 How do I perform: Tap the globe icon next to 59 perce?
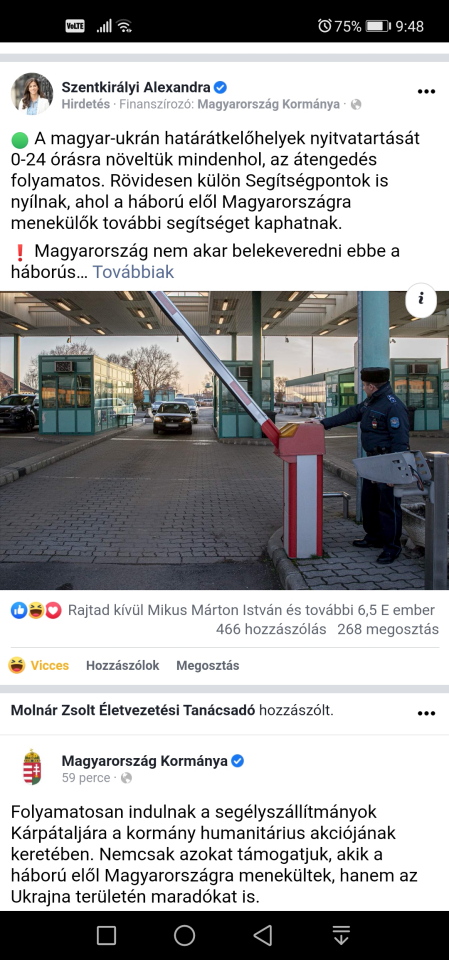[x=126, y=778]
